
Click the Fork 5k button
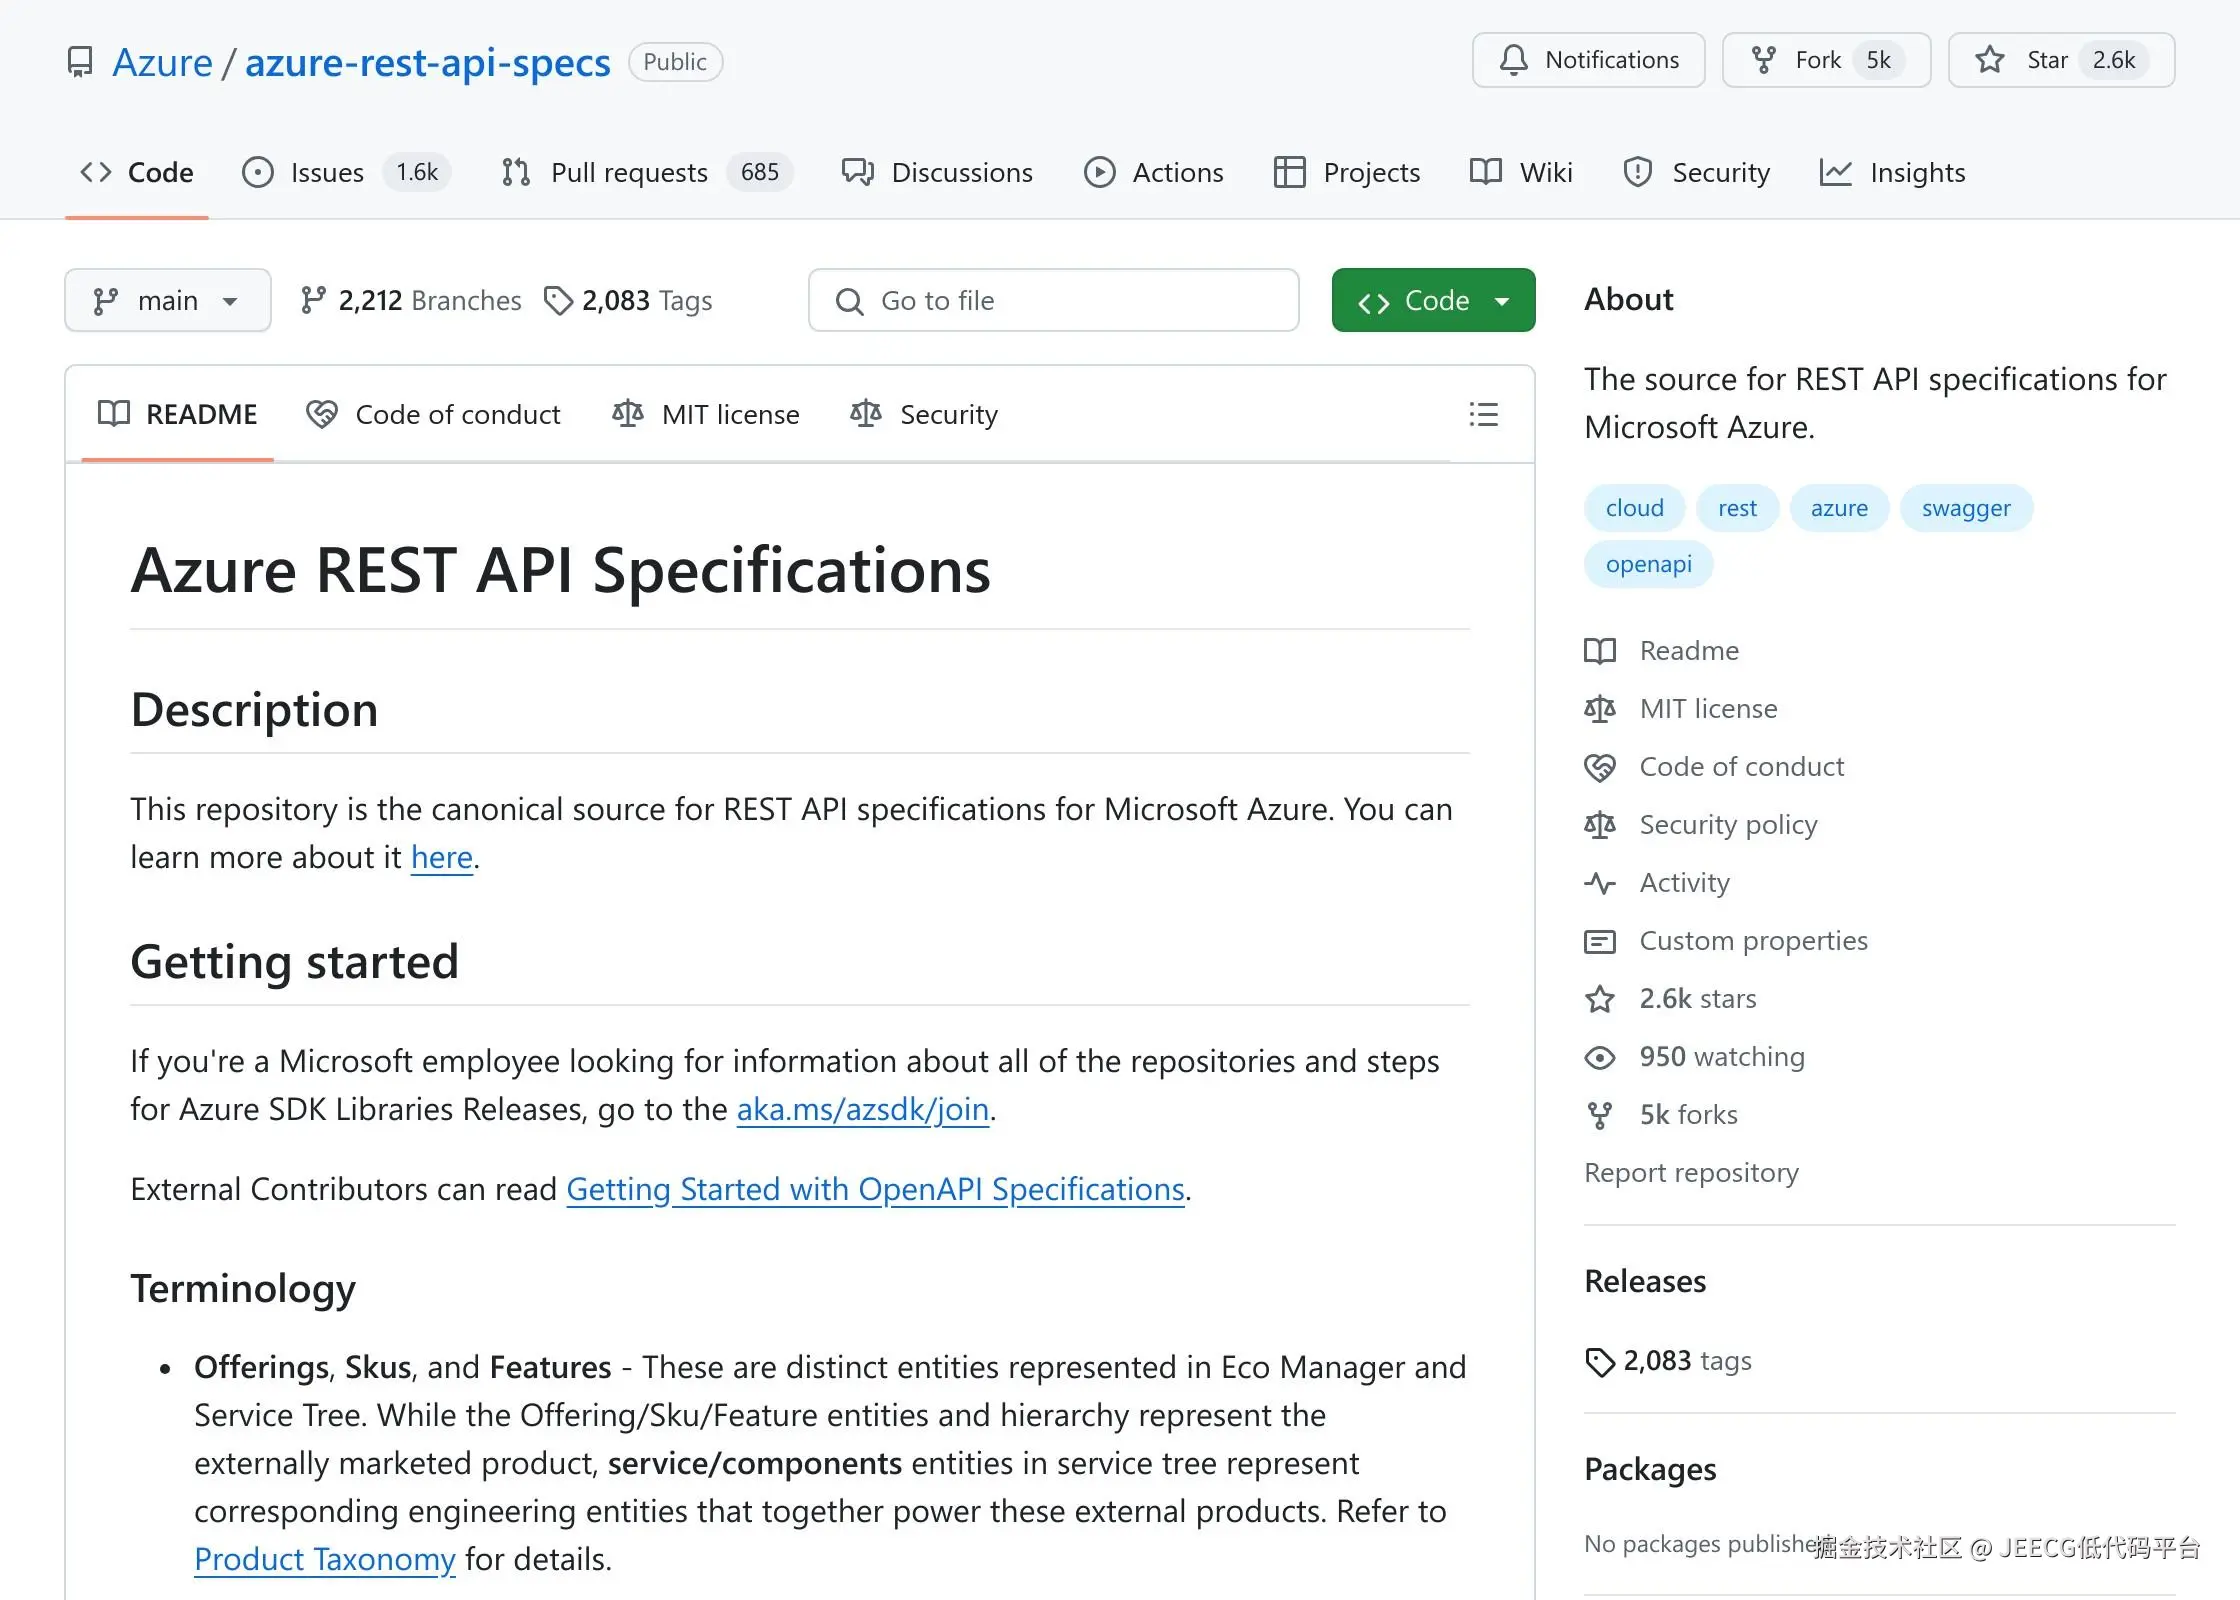[x=1826, y=60]
